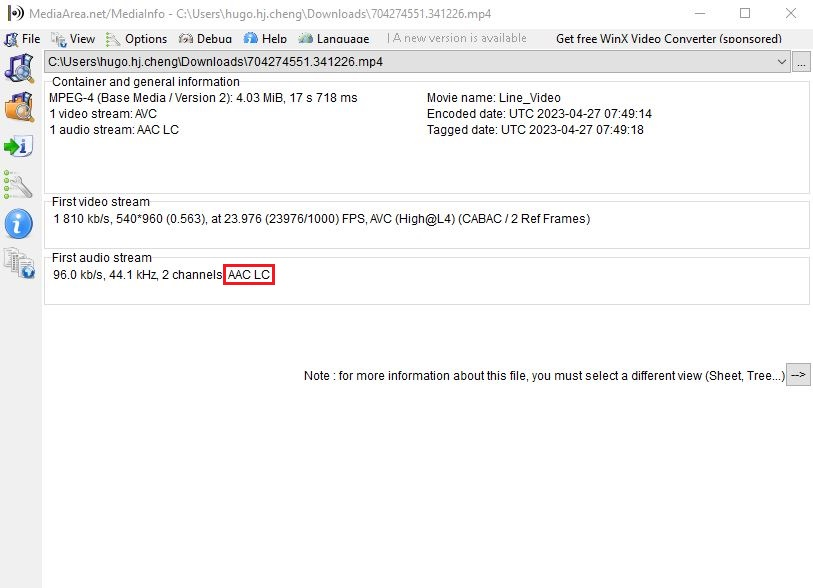813x588 pixels.
Task: Click the '1 810 kb/s, 540*960' video stream line
Action: [321, 219]
